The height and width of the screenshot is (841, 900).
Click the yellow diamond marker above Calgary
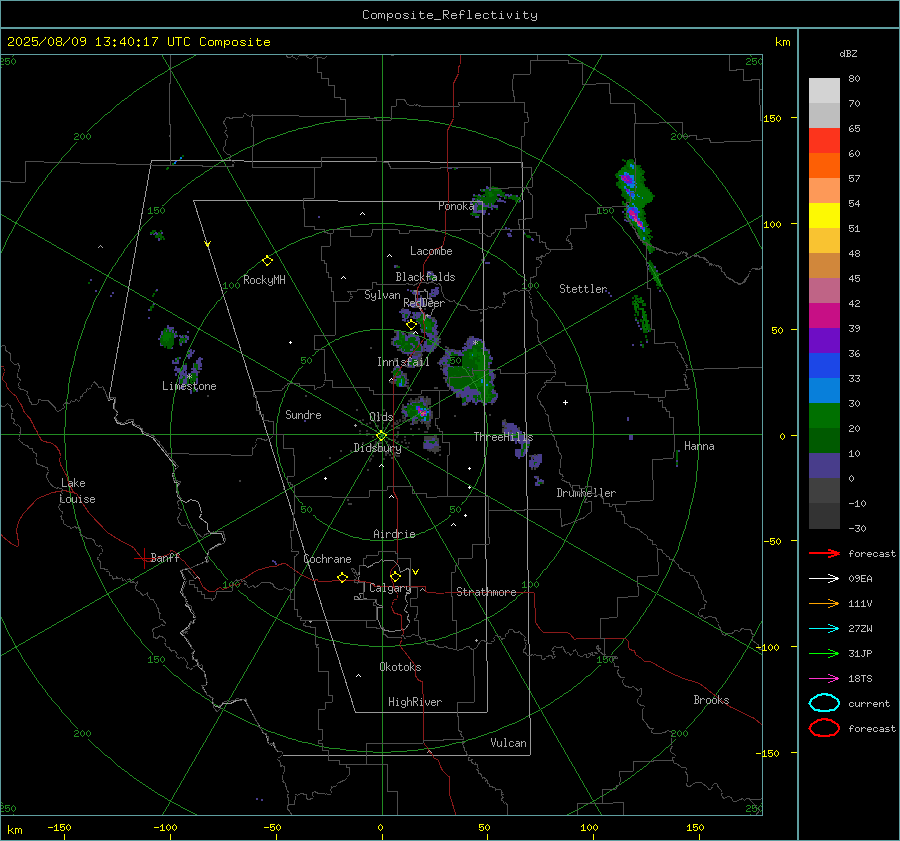395,576
